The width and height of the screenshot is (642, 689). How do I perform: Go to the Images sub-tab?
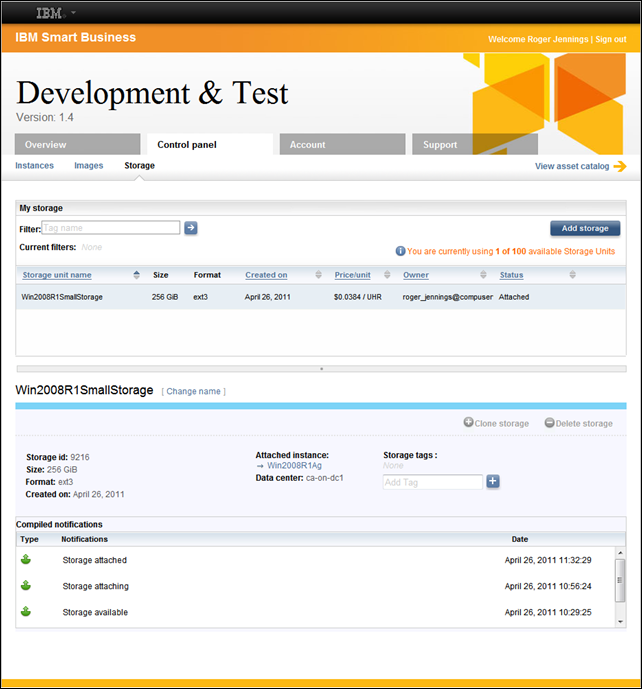pos(89,166)
